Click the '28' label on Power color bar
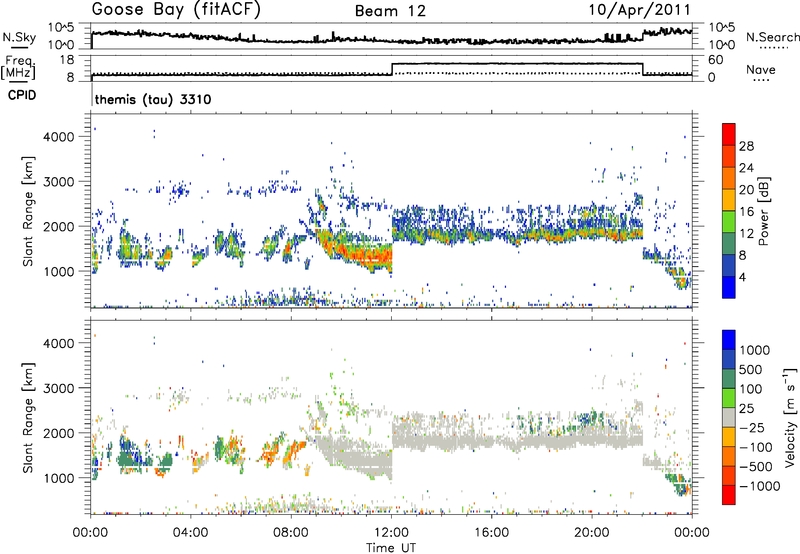Image resolution: width=800 pixels, height=554 pixels. (746, 146)
